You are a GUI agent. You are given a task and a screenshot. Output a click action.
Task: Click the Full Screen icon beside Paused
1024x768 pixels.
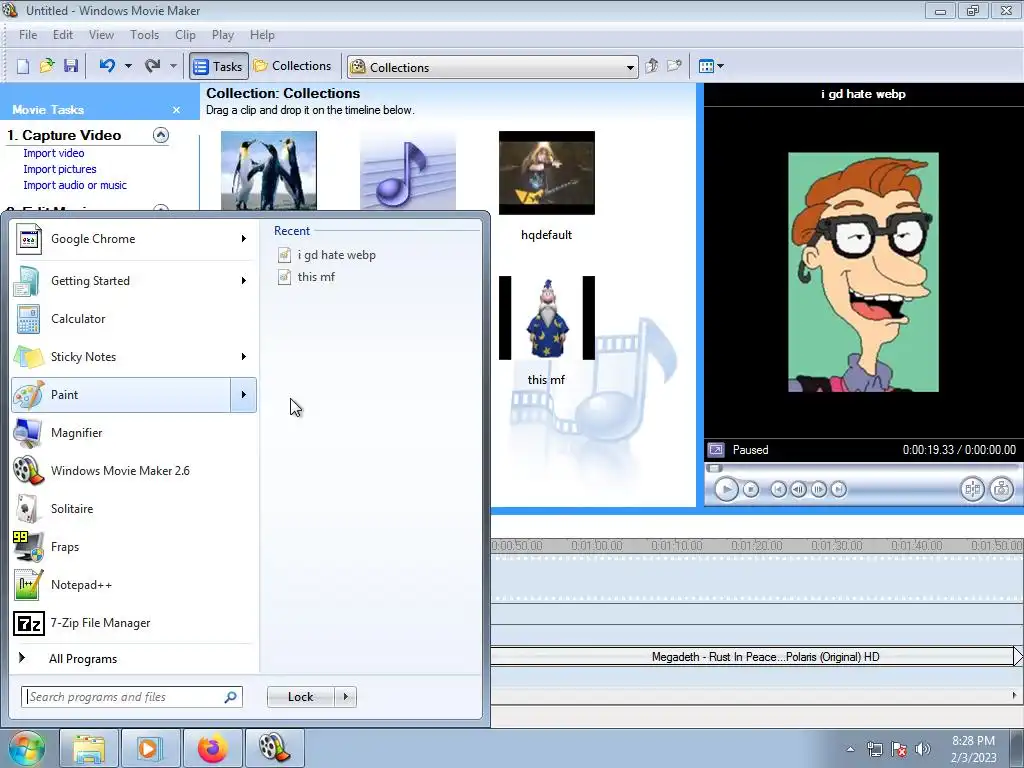(716, 450)
